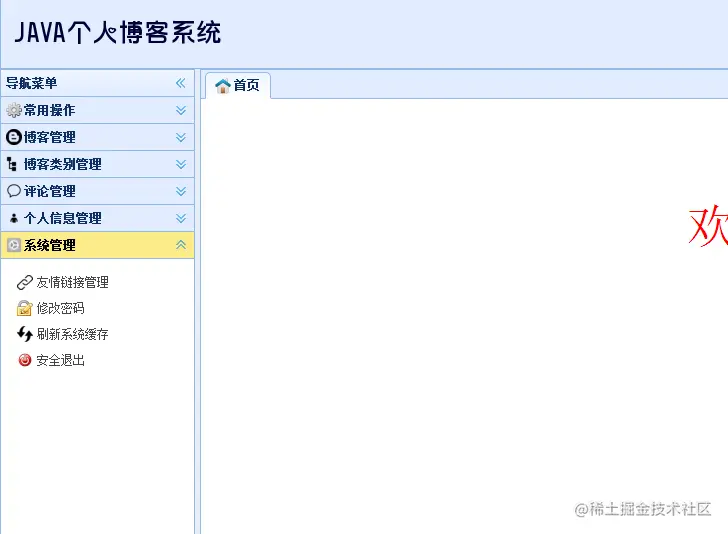This screenshot has width=728, height=534.
Task: Open the 博客类别管理 menu header
Action: point(98,164)
